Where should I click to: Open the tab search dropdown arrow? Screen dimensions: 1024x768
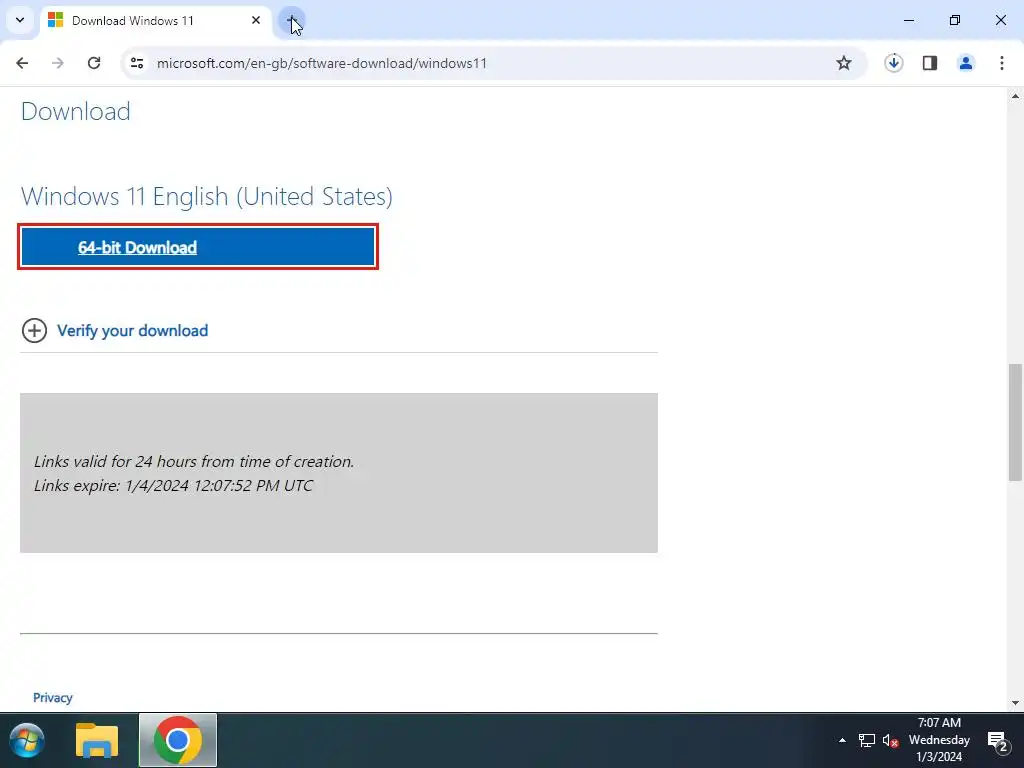point(20,20)
